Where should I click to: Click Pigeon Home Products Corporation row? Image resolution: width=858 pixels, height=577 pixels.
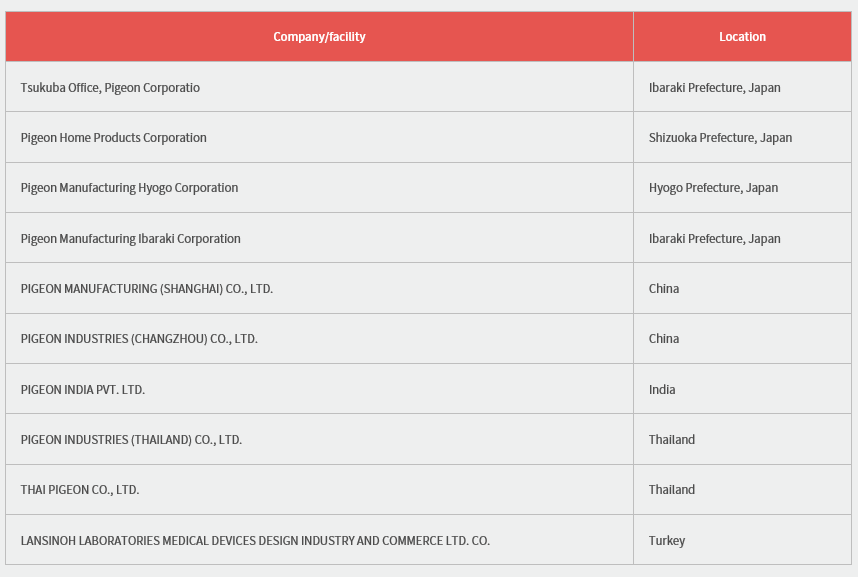114,138
